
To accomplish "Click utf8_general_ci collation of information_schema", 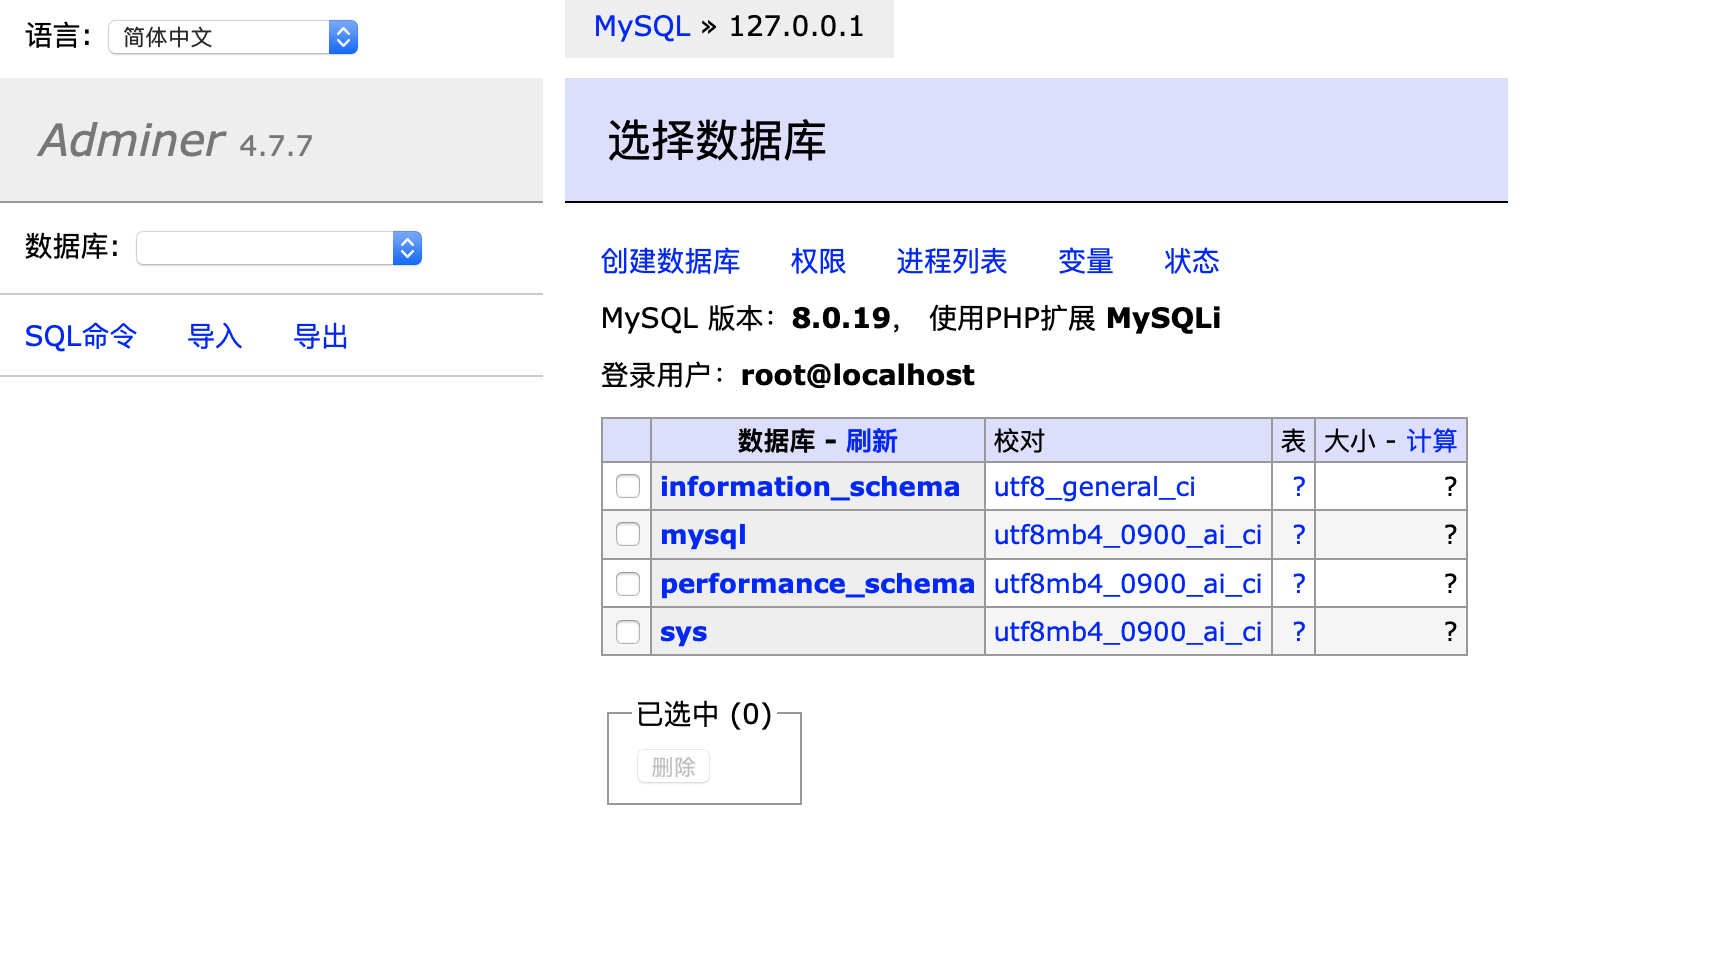I will tap(1095, 486).
